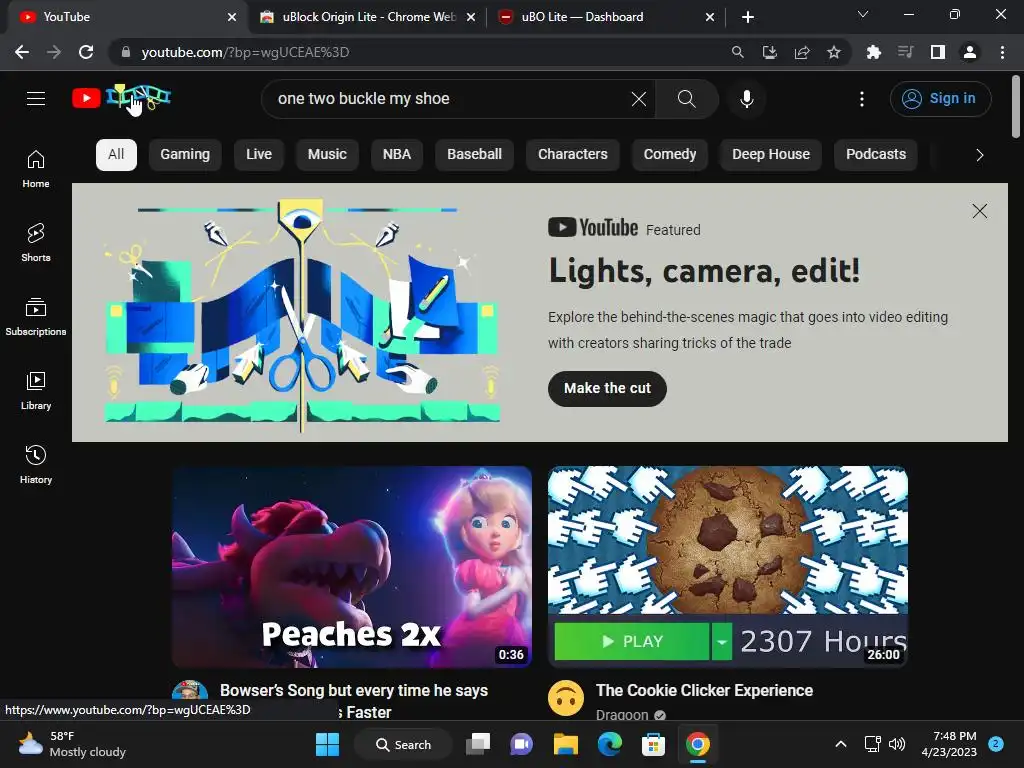The height and width of the screenshot is (768, 1024).
Task: Open The Cookie Clicker Experience title
Action: coord(704,690)
